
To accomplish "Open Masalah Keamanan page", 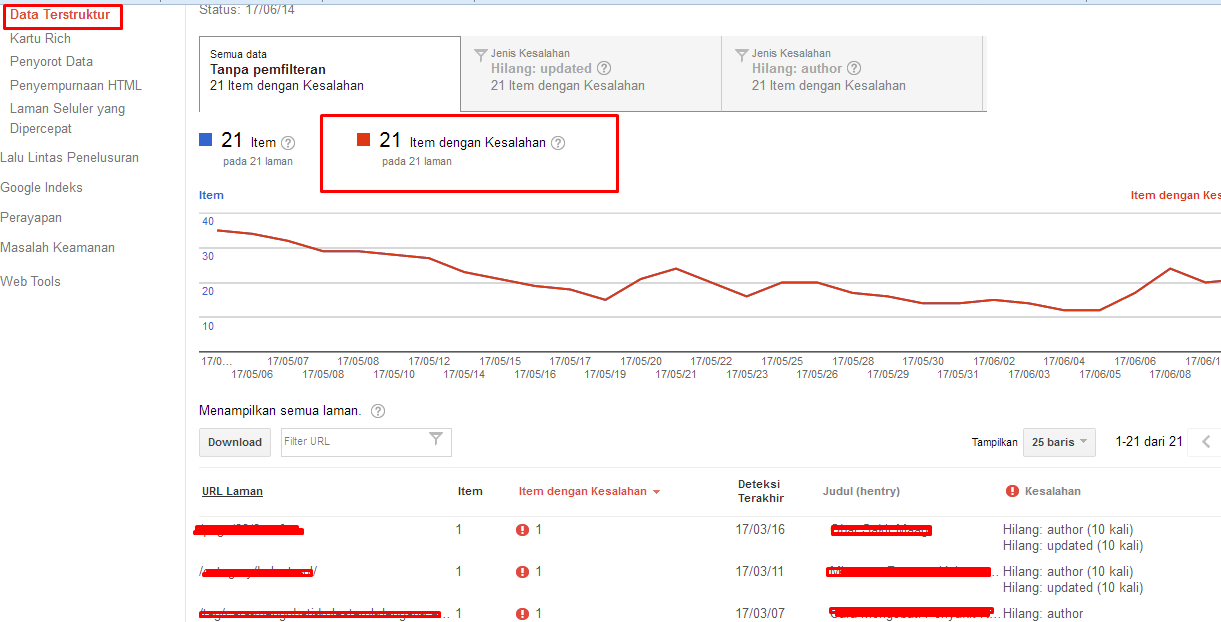I will tap(58, 248).
